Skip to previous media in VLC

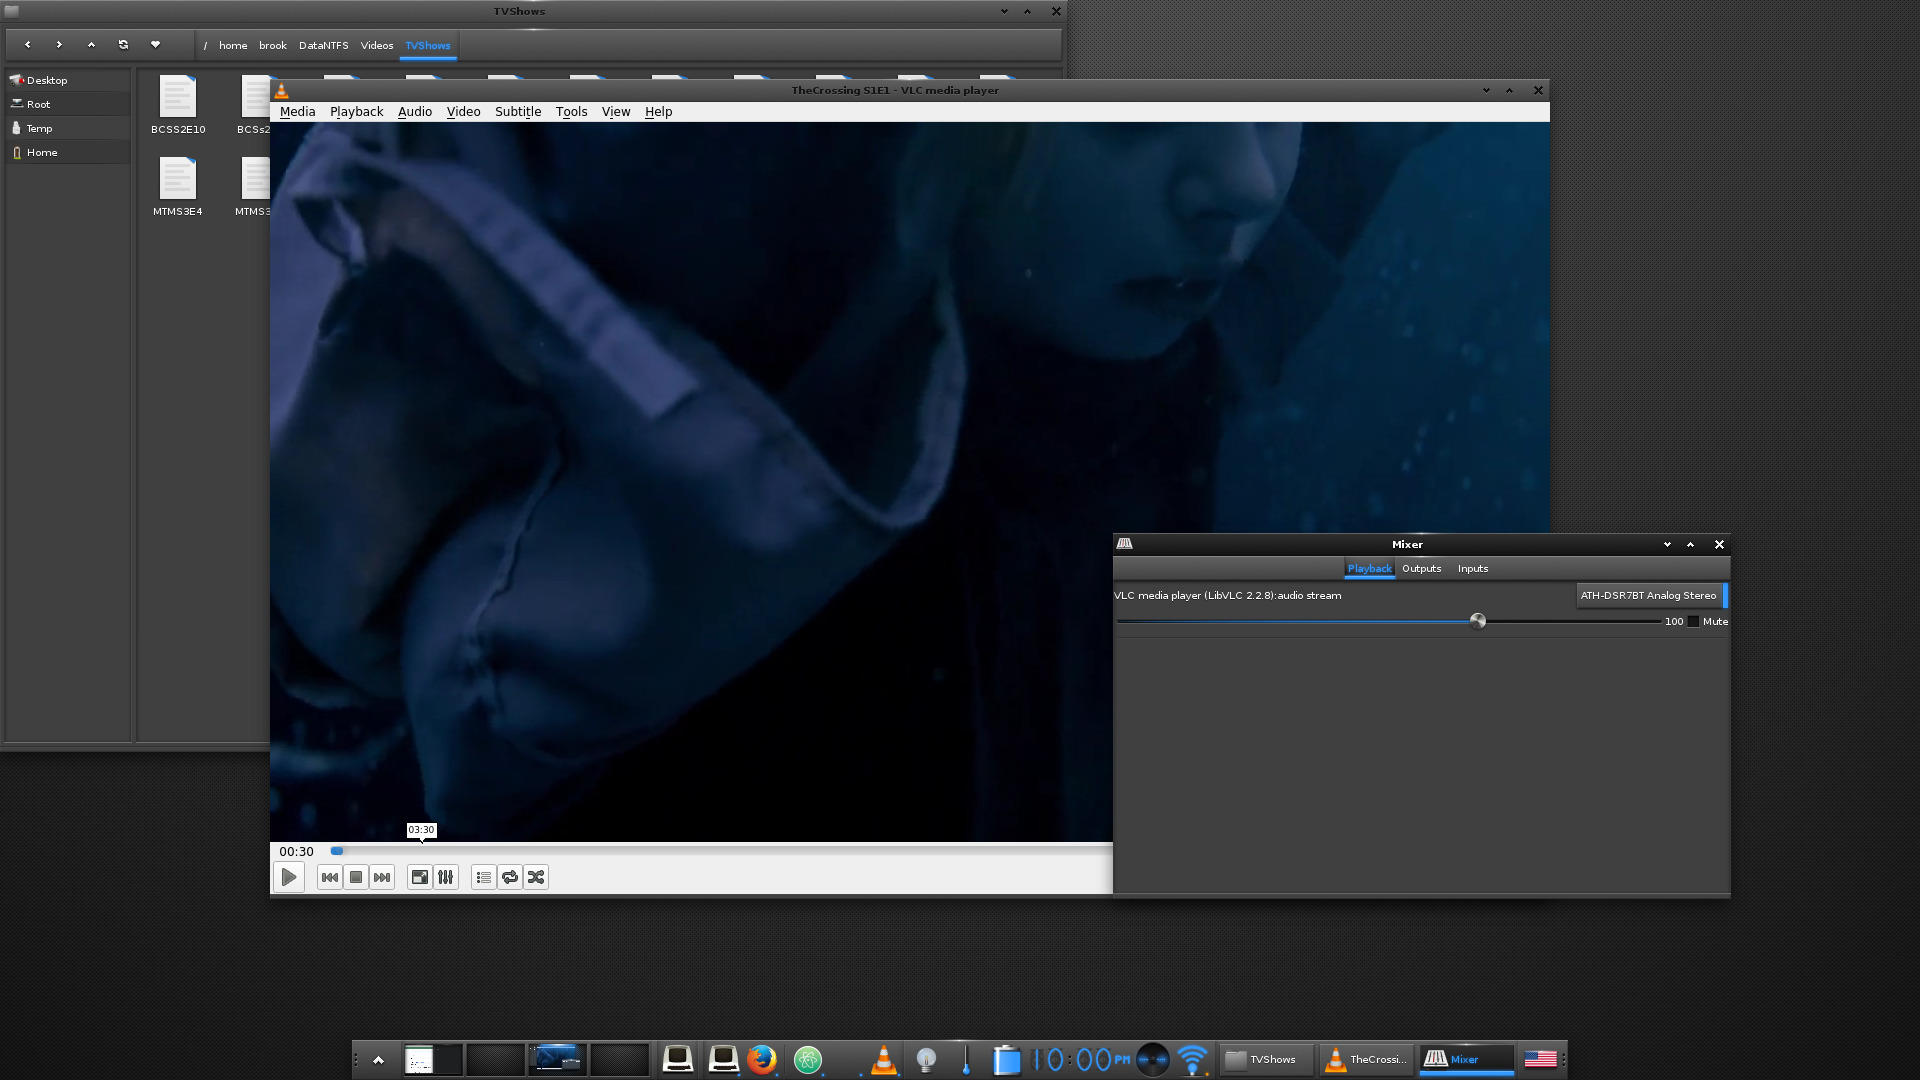coord(329,877)
